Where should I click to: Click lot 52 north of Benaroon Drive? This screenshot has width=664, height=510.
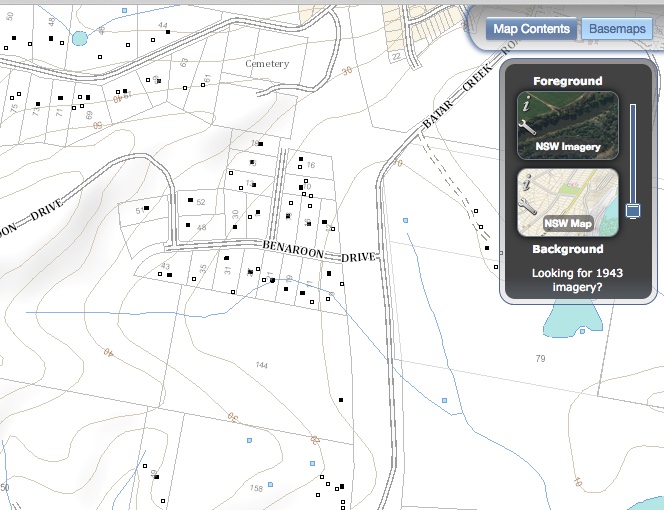(x=201, y=202)
